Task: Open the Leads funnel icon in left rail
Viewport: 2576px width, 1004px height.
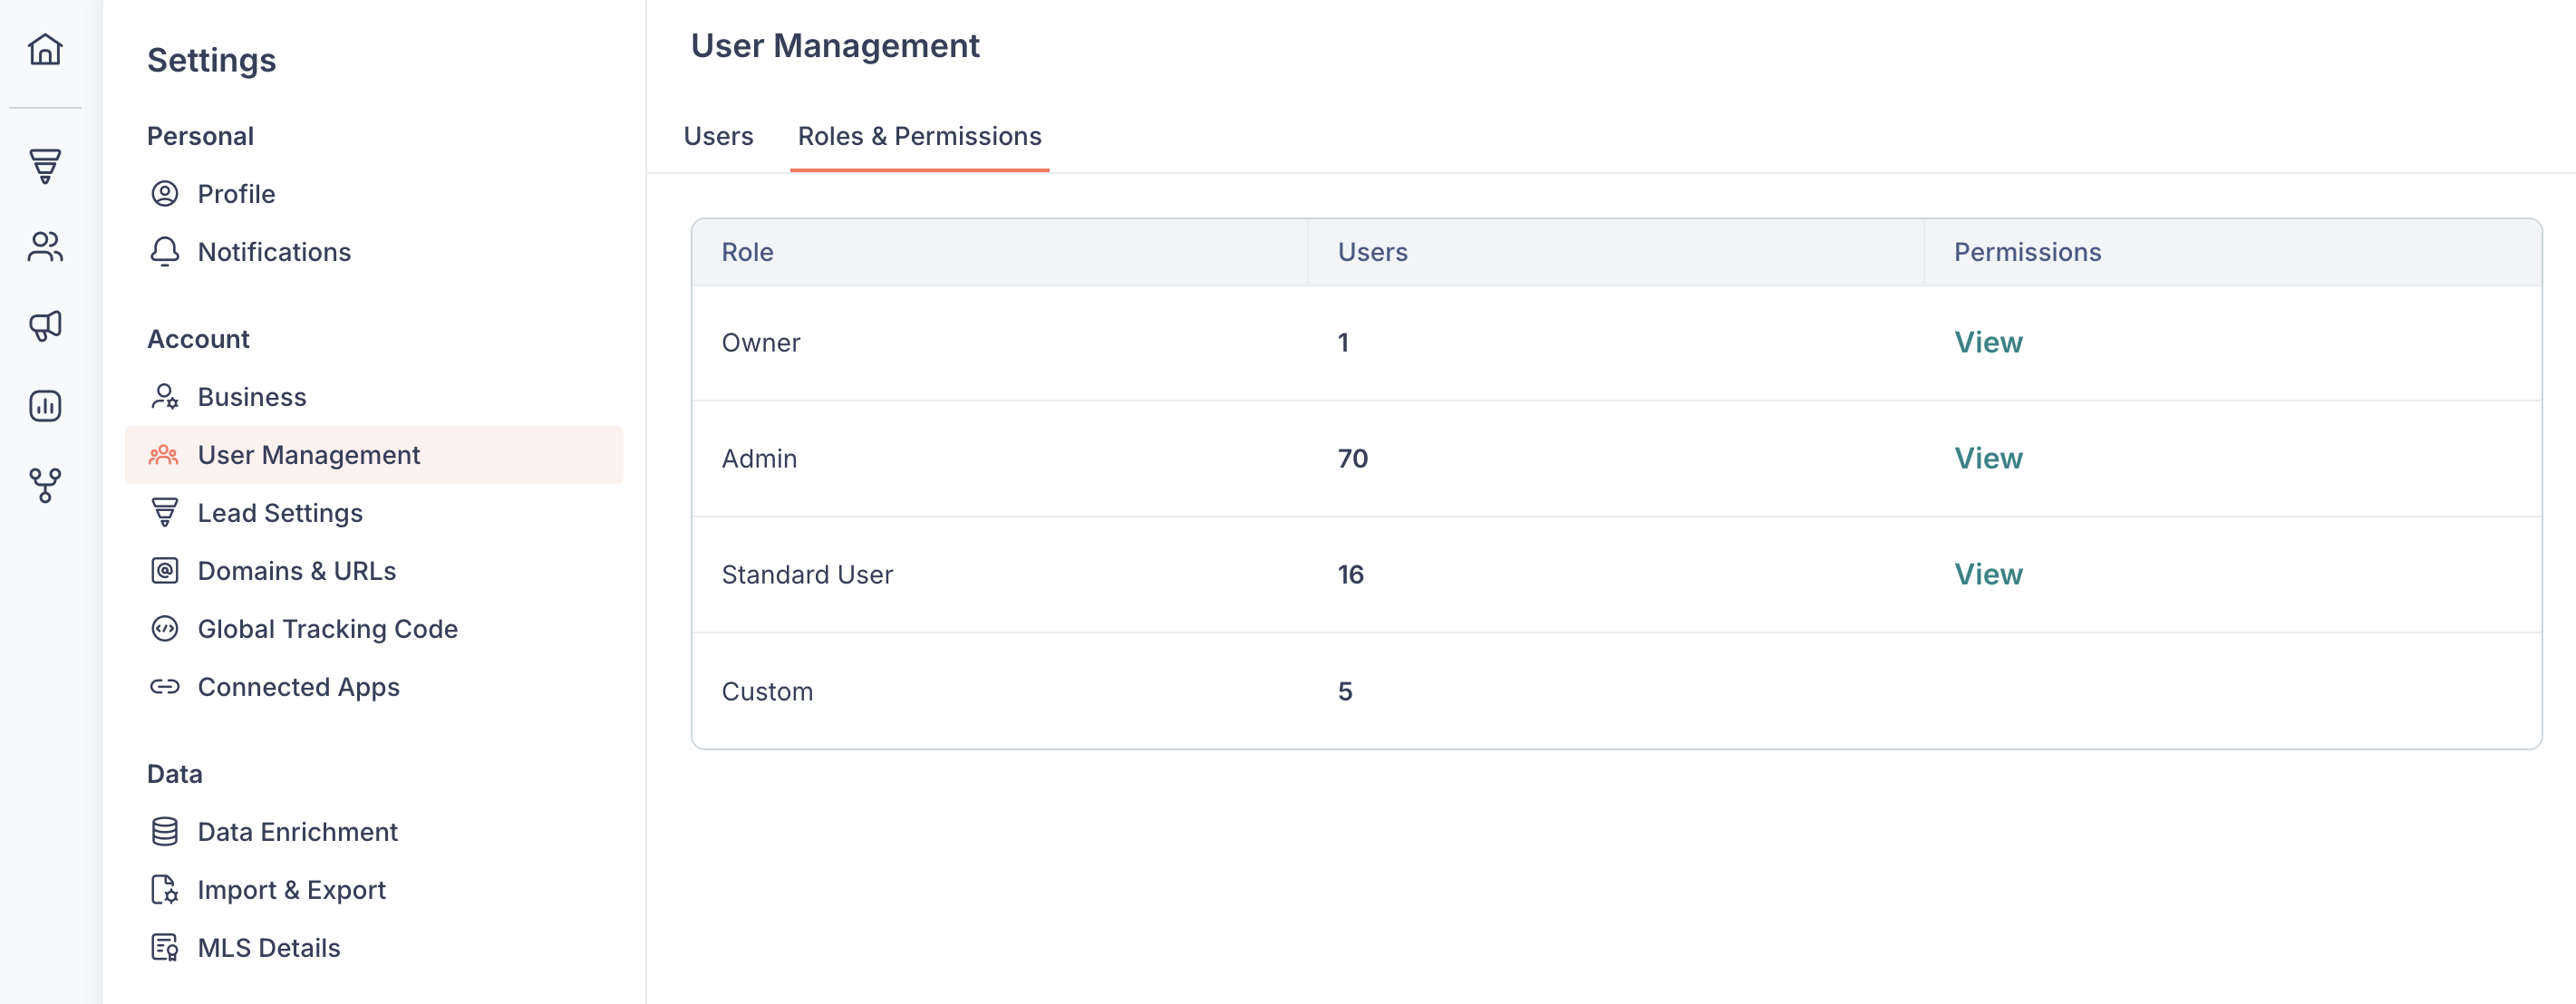Action: (x=45, y=166)
